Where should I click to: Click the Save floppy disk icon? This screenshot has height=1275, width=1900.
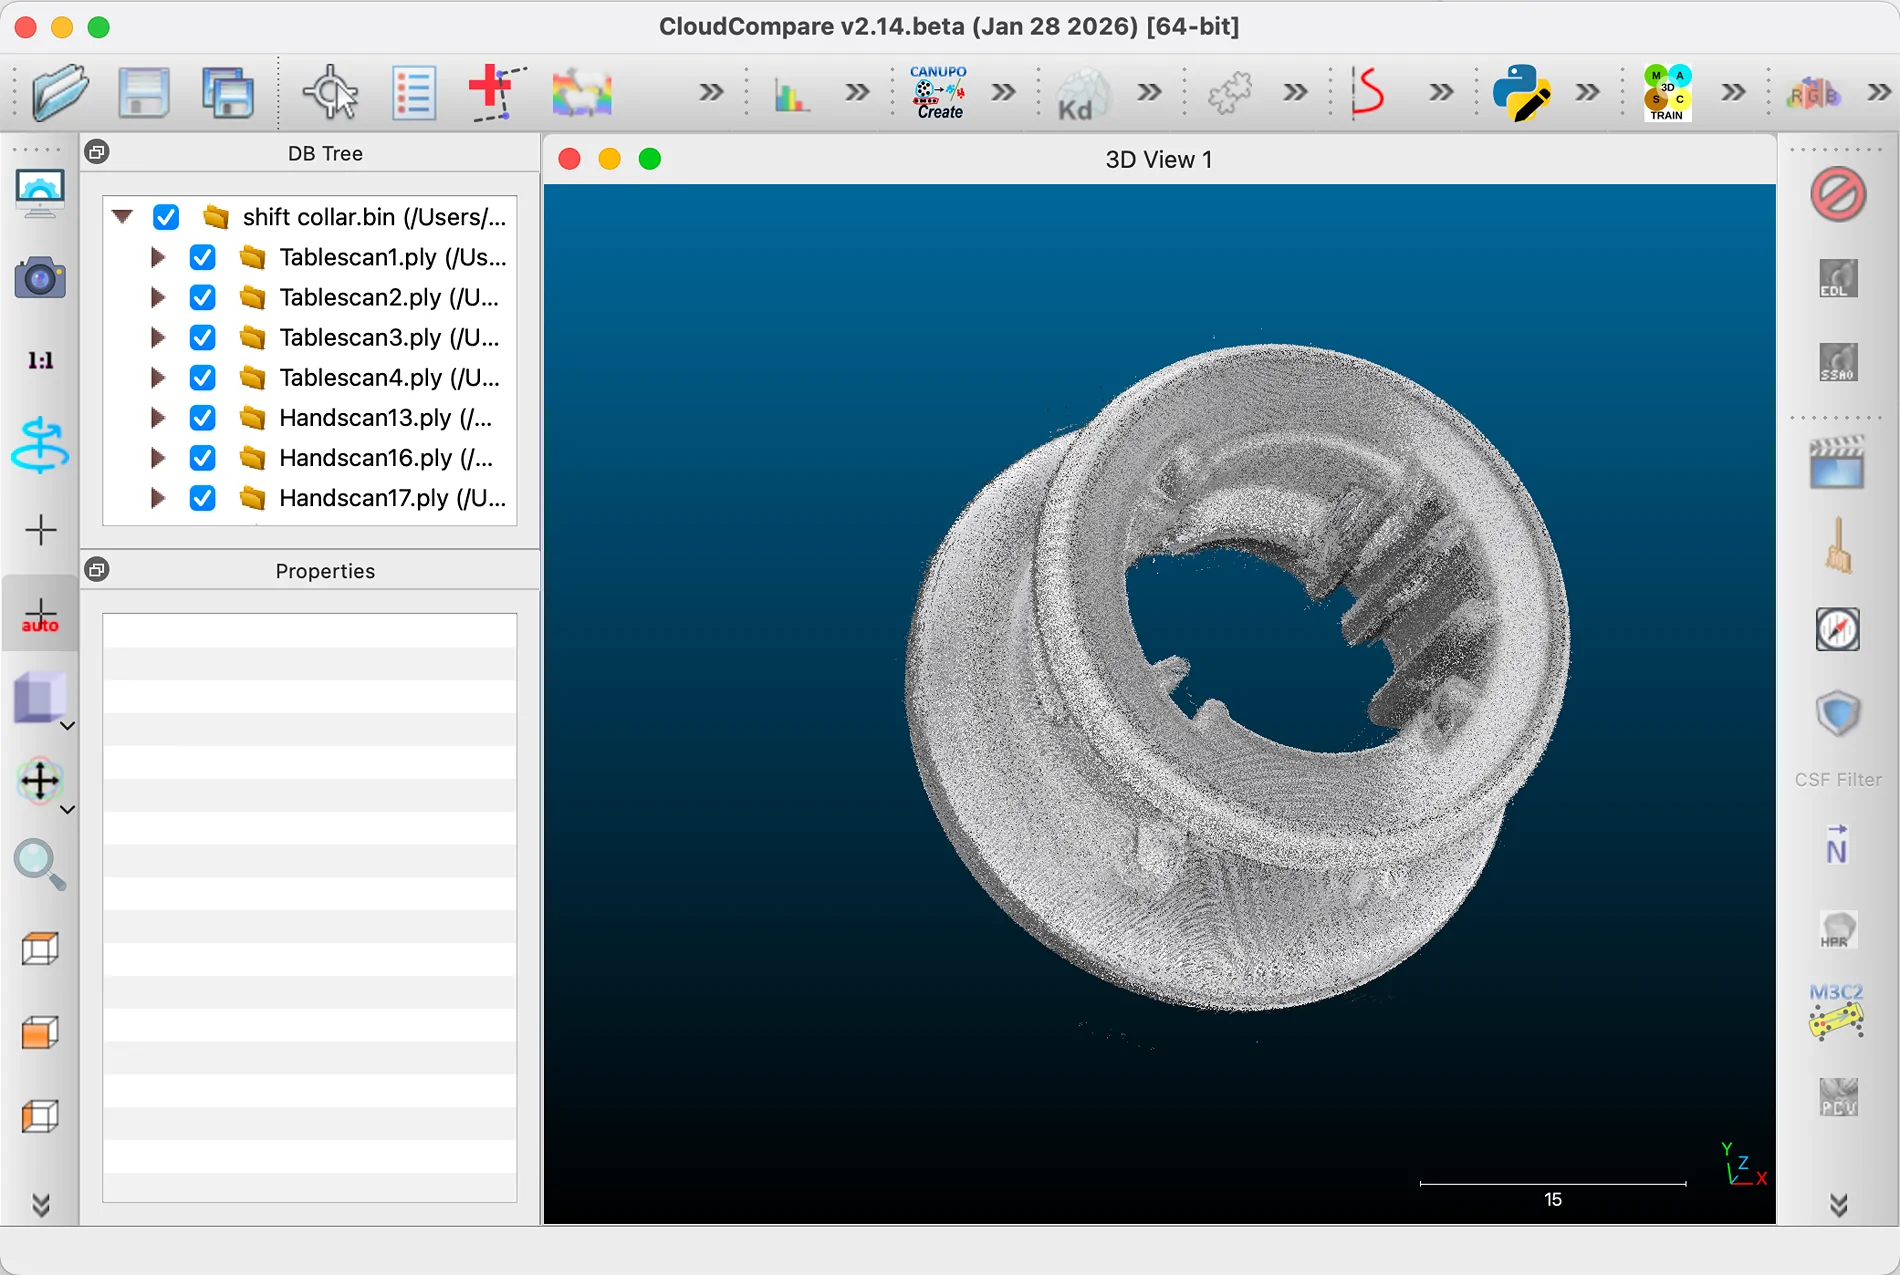pyautogui.click(x=143, y=93)
